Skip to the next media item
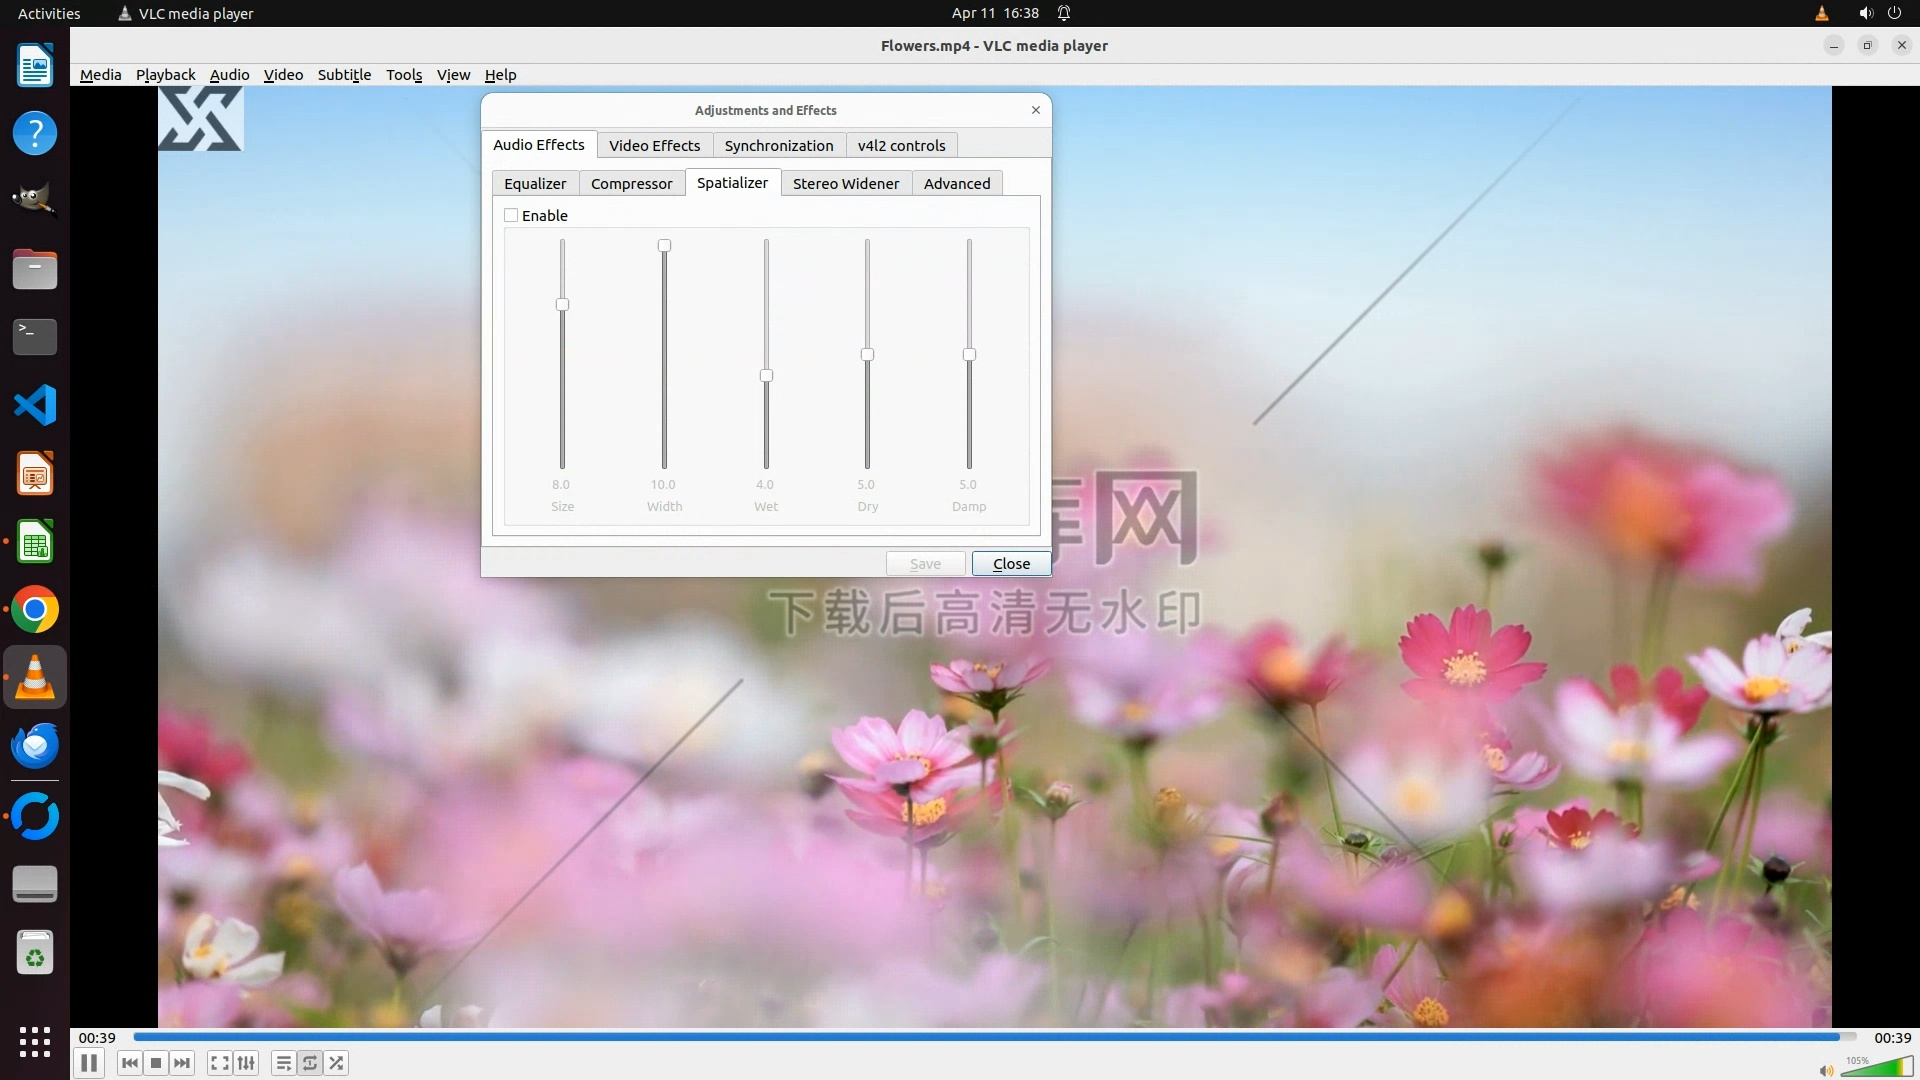Image resolution: width=1920 pixels, height=1080 pixels. click(x=182, y=1063)
